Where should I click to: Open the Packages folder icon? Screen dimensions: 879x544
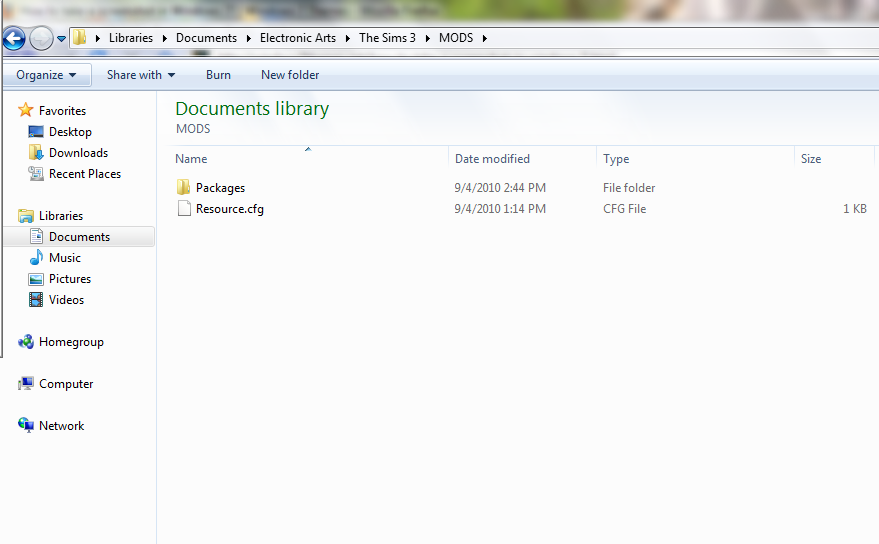click(x=183, y=188)
